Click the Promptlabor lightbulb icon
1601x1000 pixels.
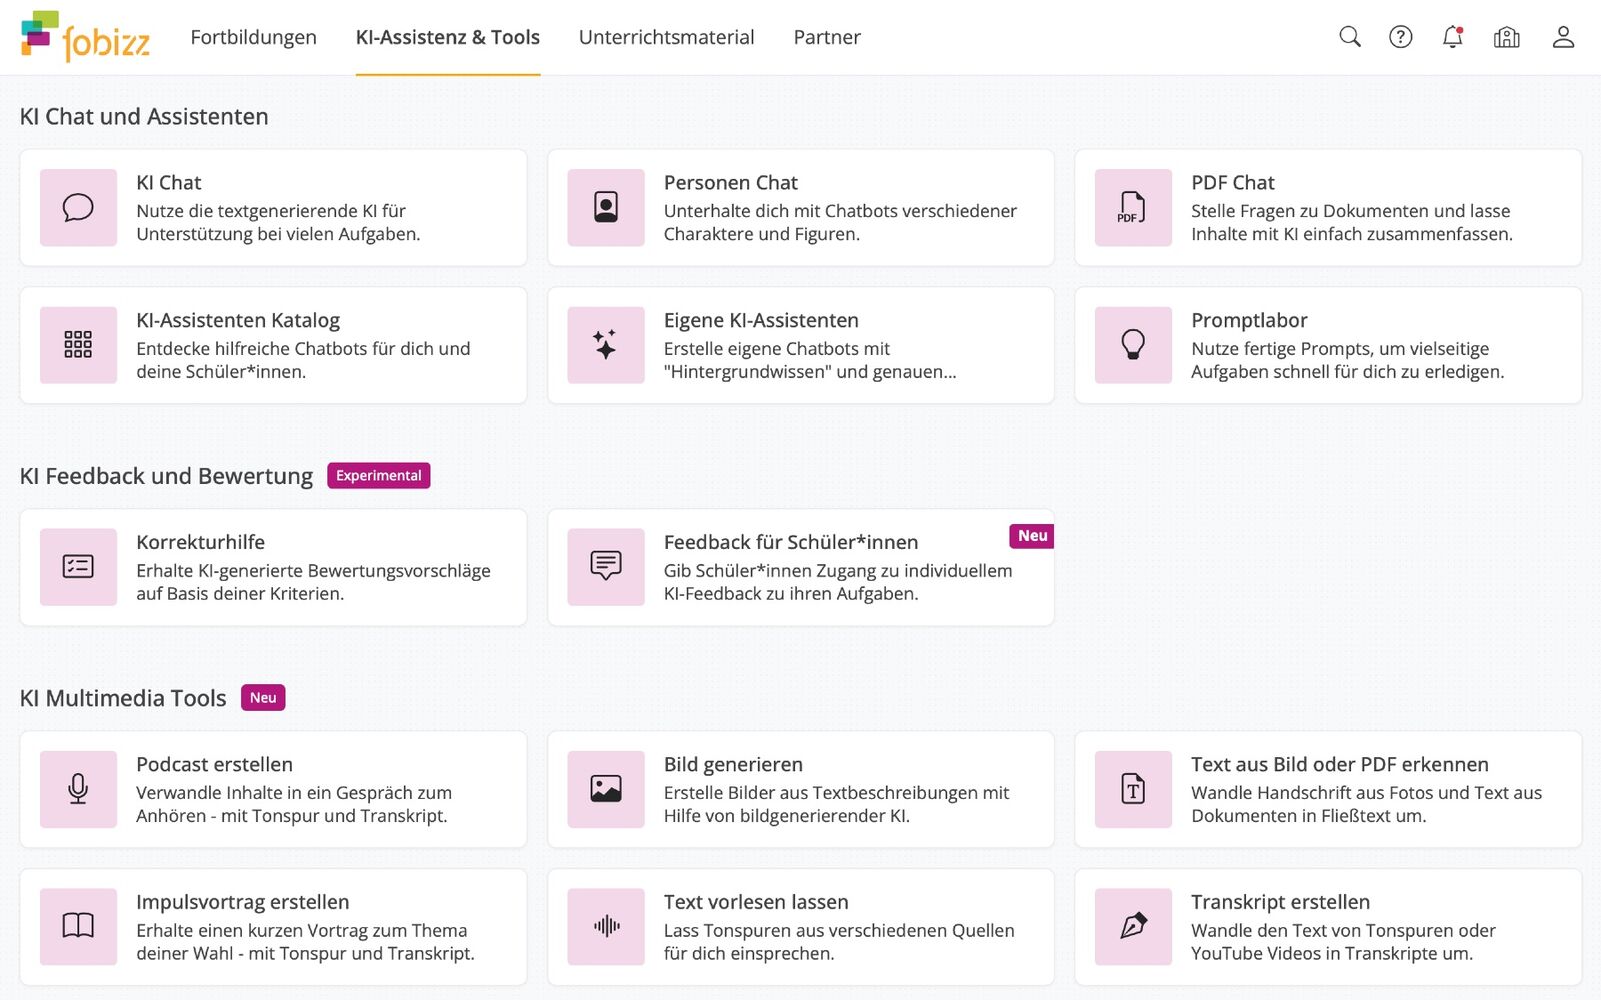click(x=1133, y=345)
